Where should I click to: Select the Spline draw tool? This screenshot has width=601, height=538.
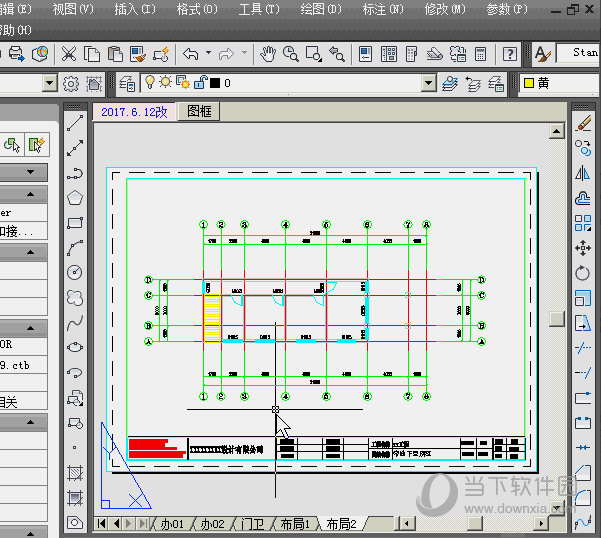coord(75,323)
